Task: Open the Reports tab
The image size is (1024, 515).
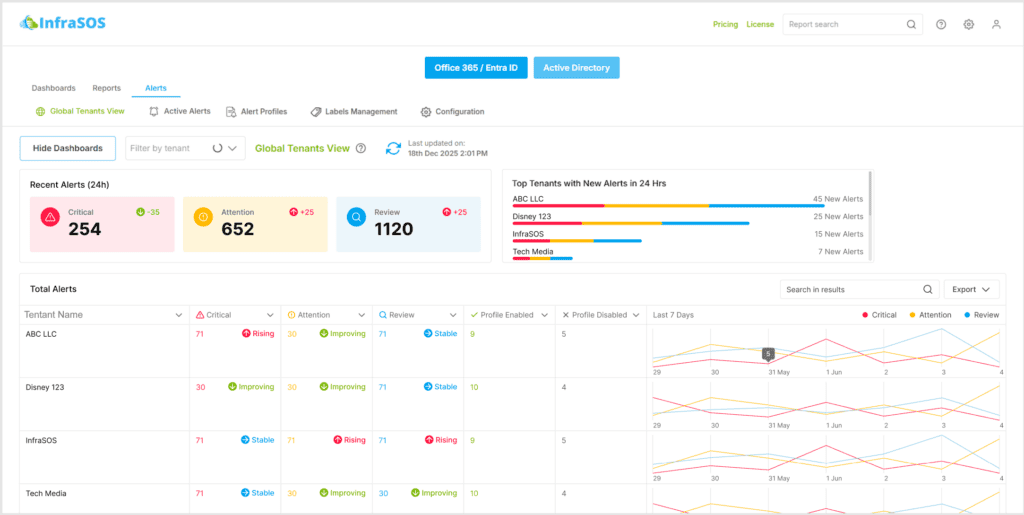Action: tap(106, 88)
